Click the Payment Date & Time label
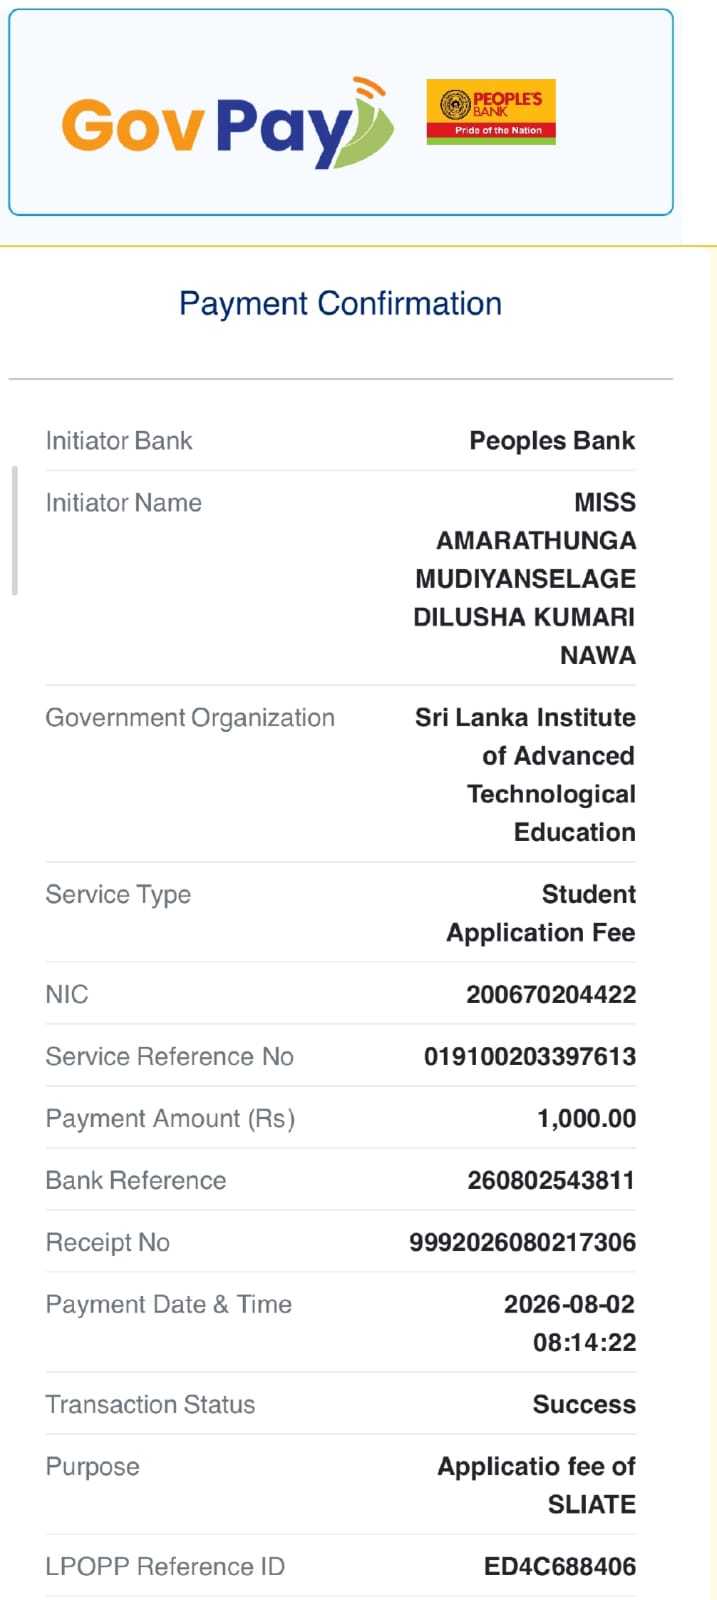This screenshot has height=1600, width=717. point(169,1305)
